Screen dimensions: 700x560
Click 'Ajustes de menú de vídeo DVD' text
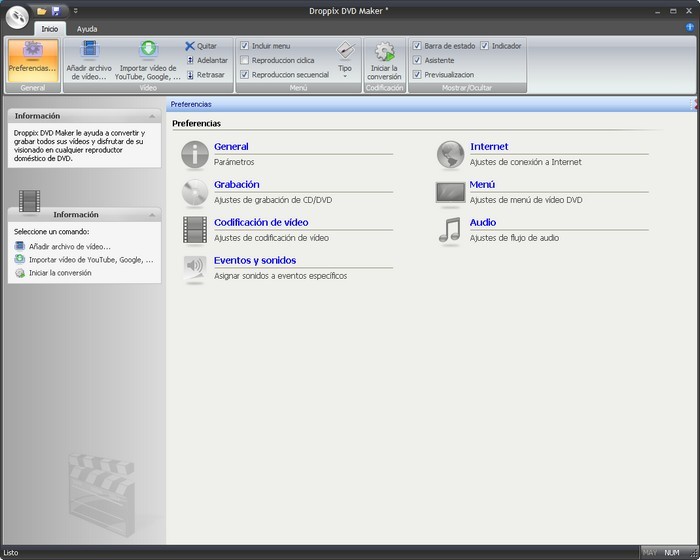(x=526, y=200)
